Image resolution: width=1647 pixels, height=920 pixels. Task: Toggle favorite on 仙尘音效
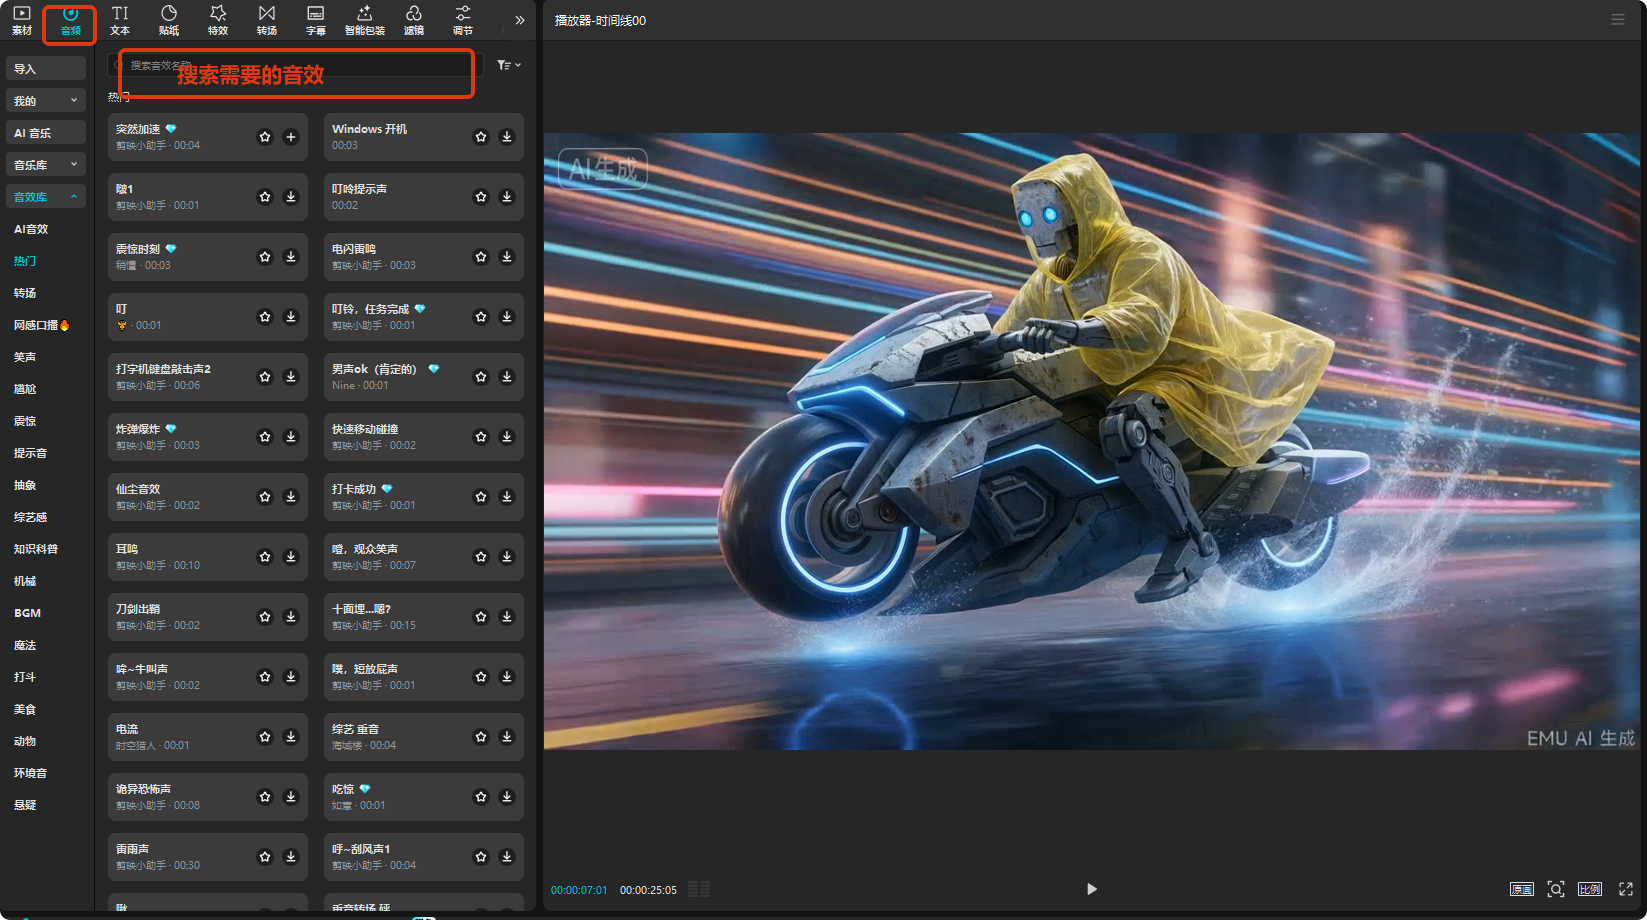click(x=265, y=497)
